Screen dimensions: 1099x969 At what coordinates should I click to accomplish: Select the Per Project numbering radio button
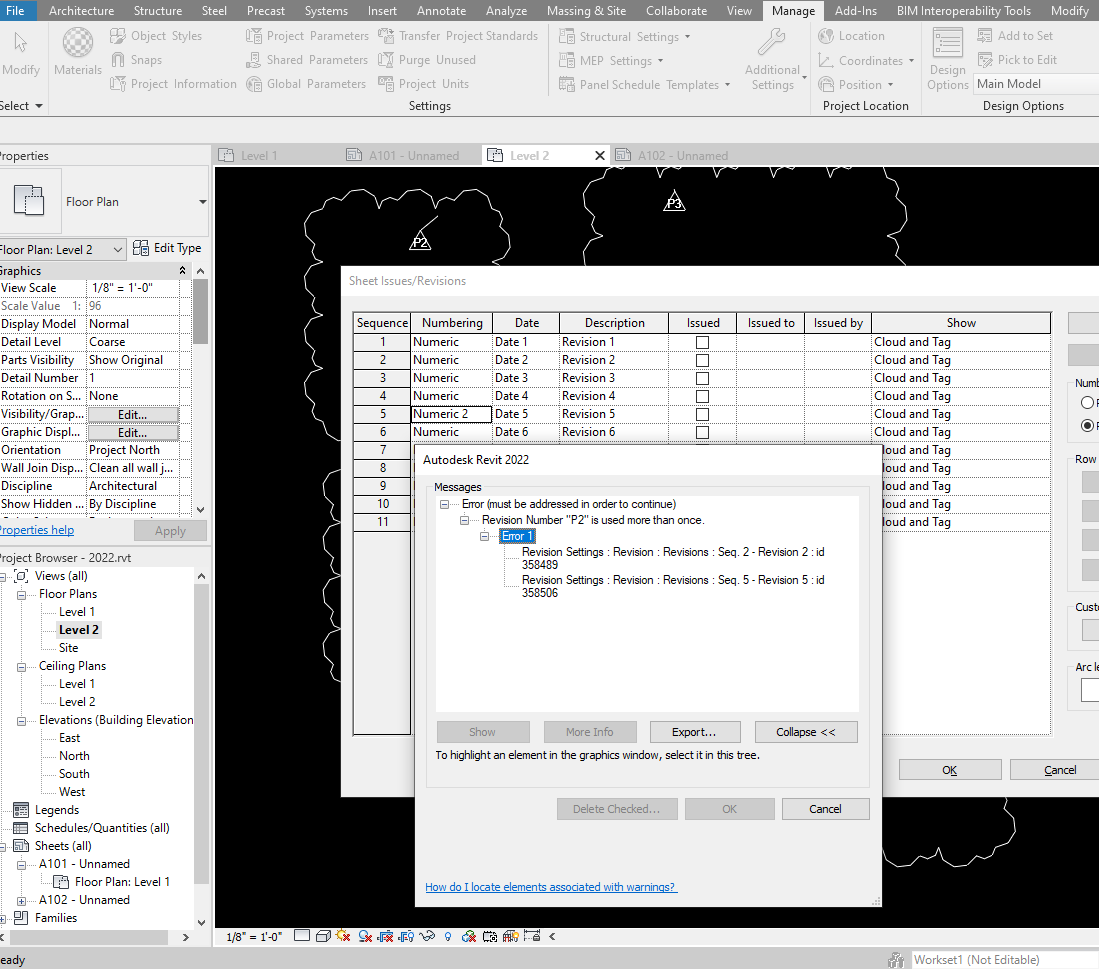click(1088, 402)
